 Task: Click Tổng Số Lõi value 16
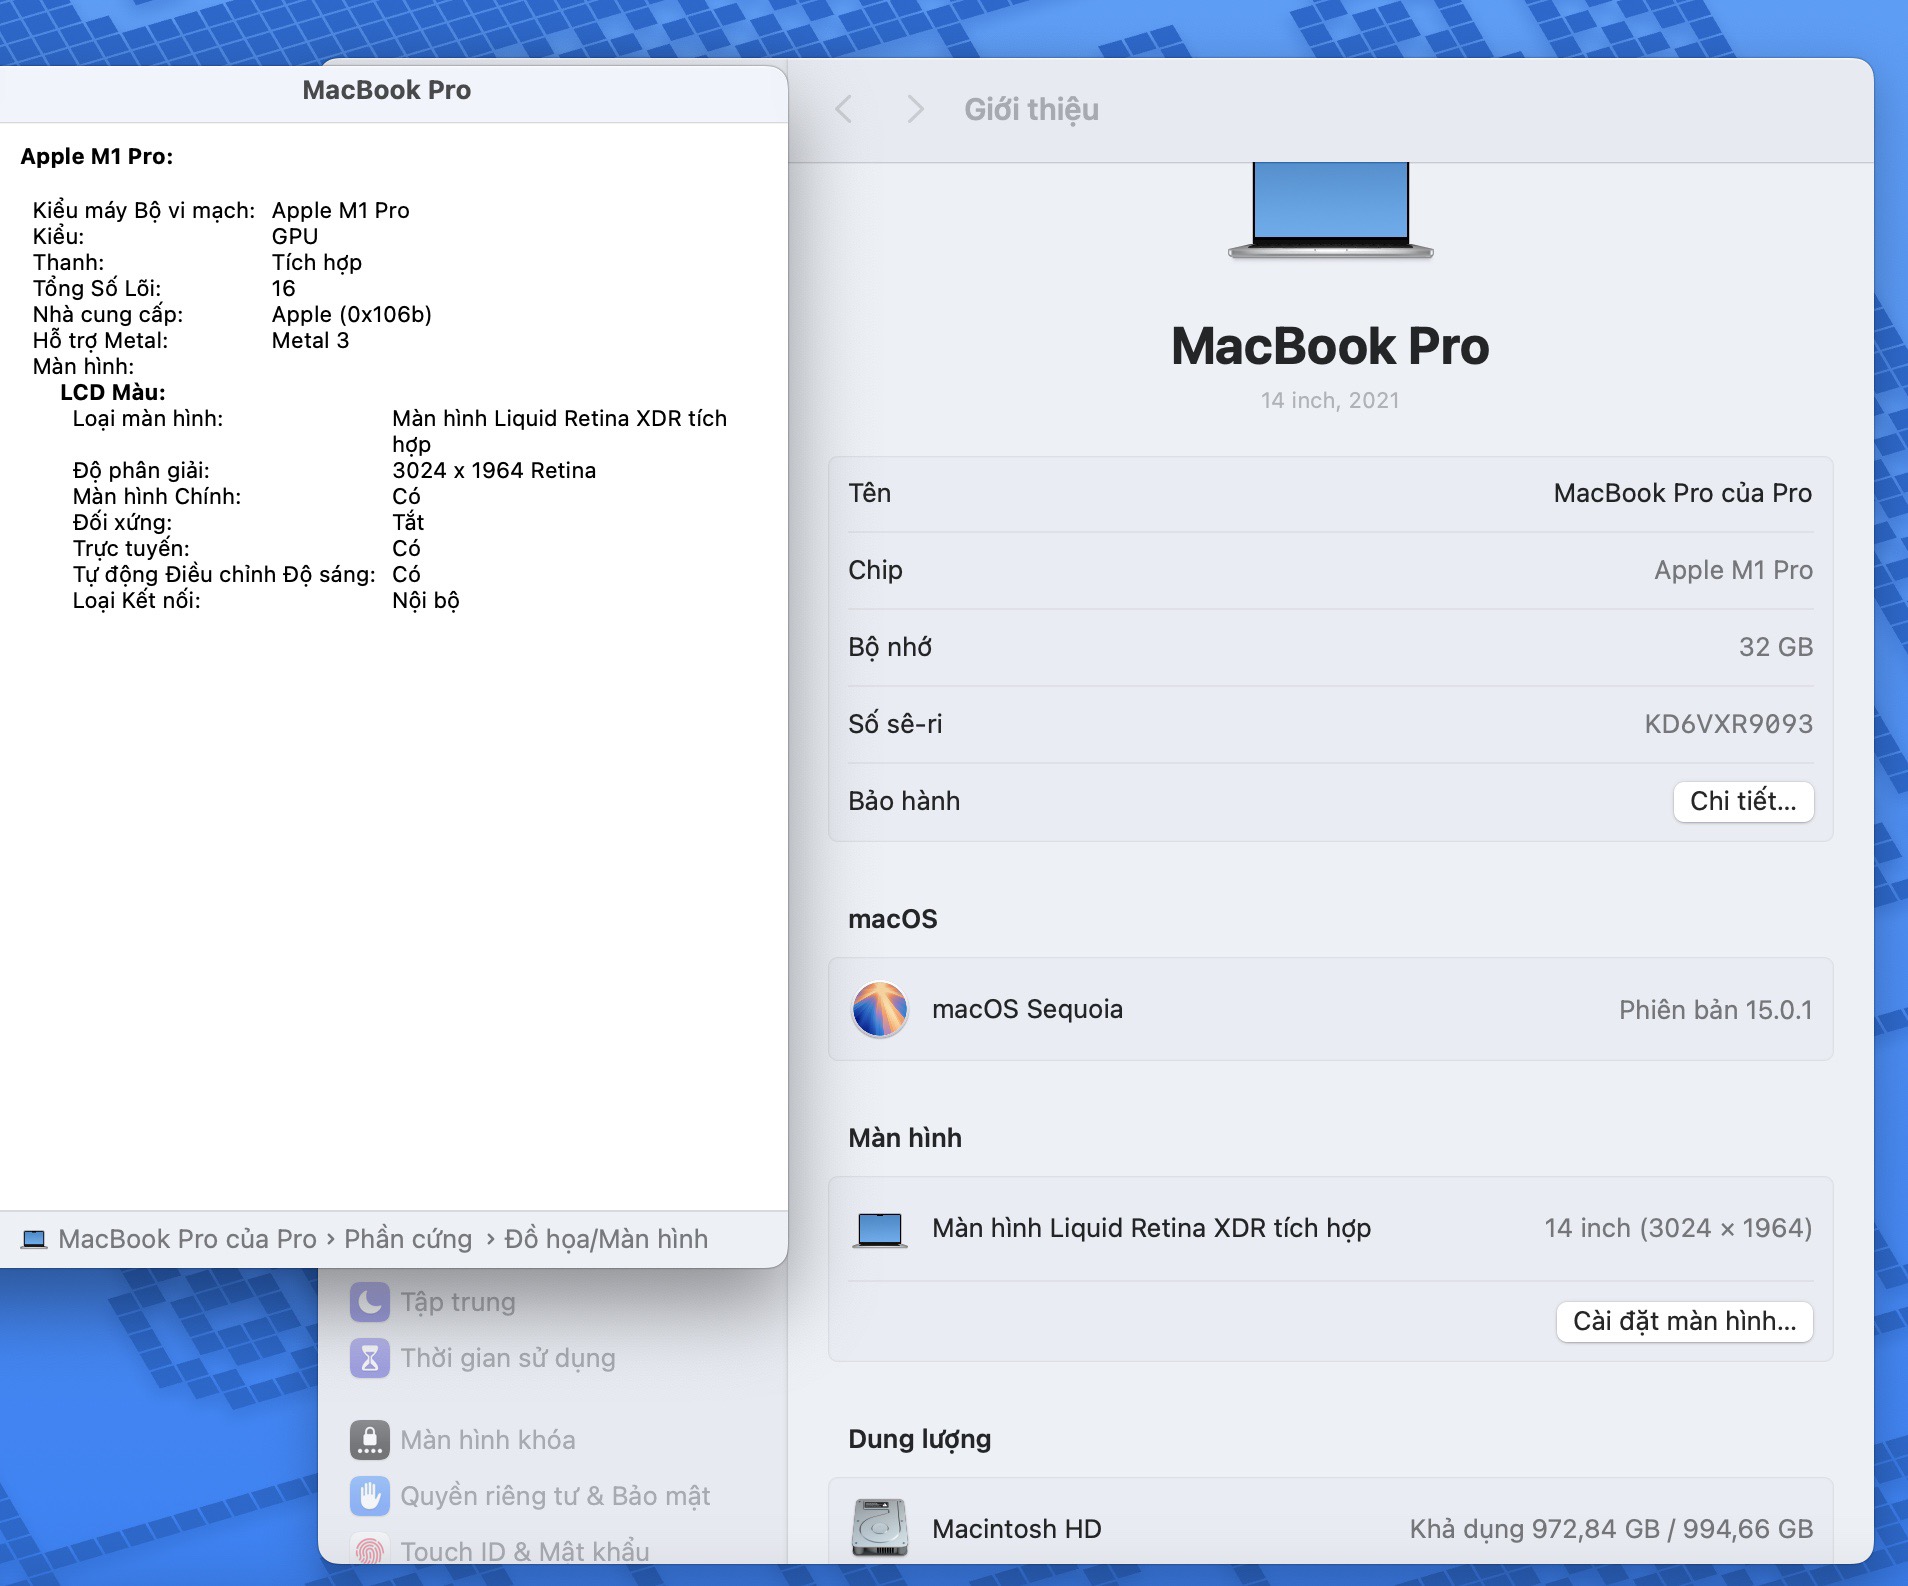point(284,288)
